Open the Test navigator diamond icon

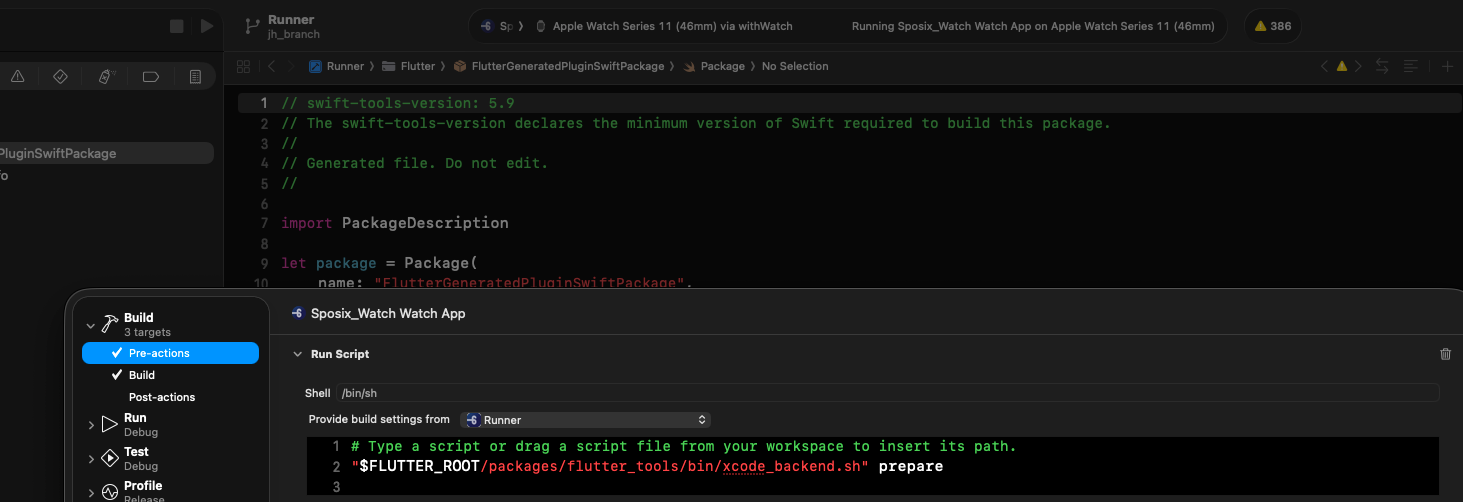click(60, 77)
